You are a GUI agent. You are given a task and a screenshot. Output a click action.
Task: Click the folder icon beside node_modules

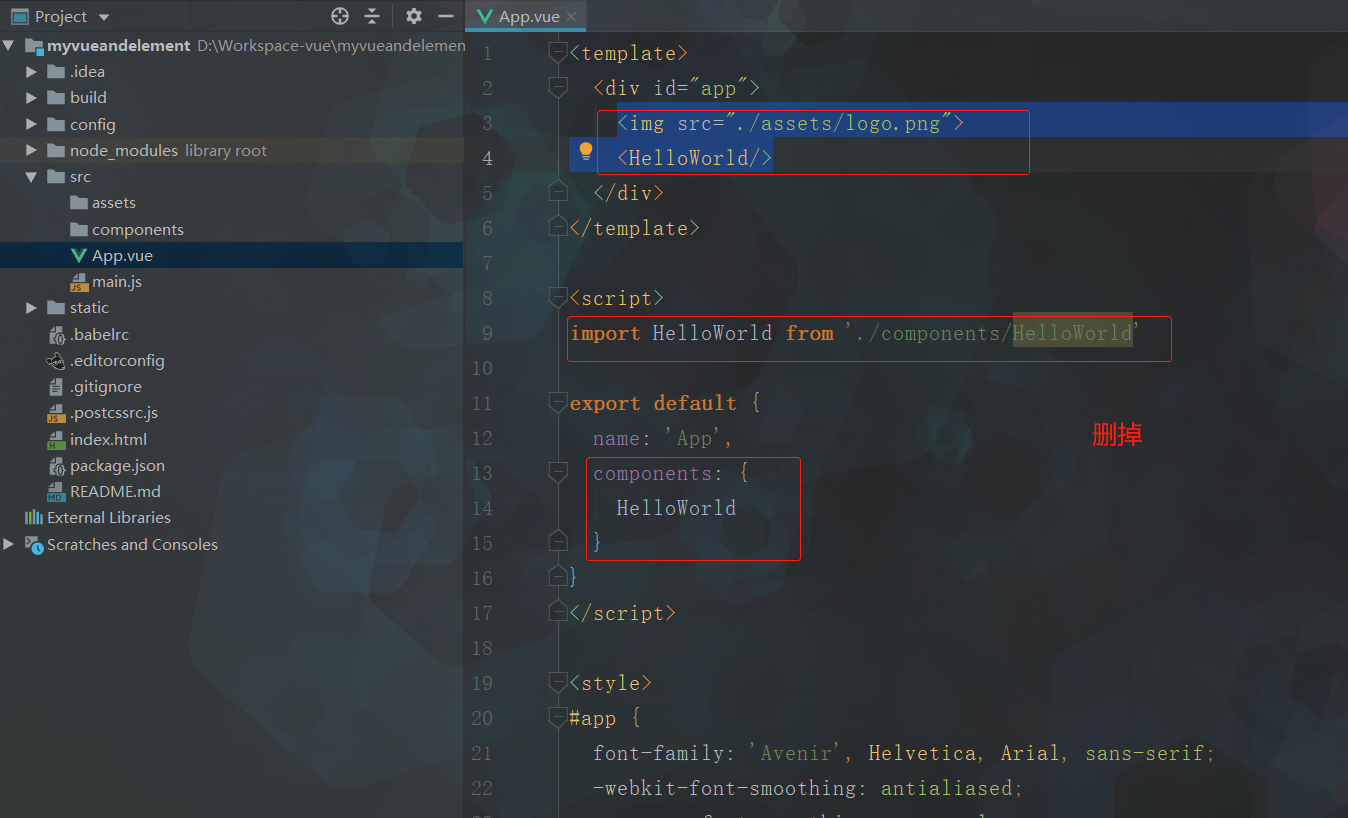[56, 151]
